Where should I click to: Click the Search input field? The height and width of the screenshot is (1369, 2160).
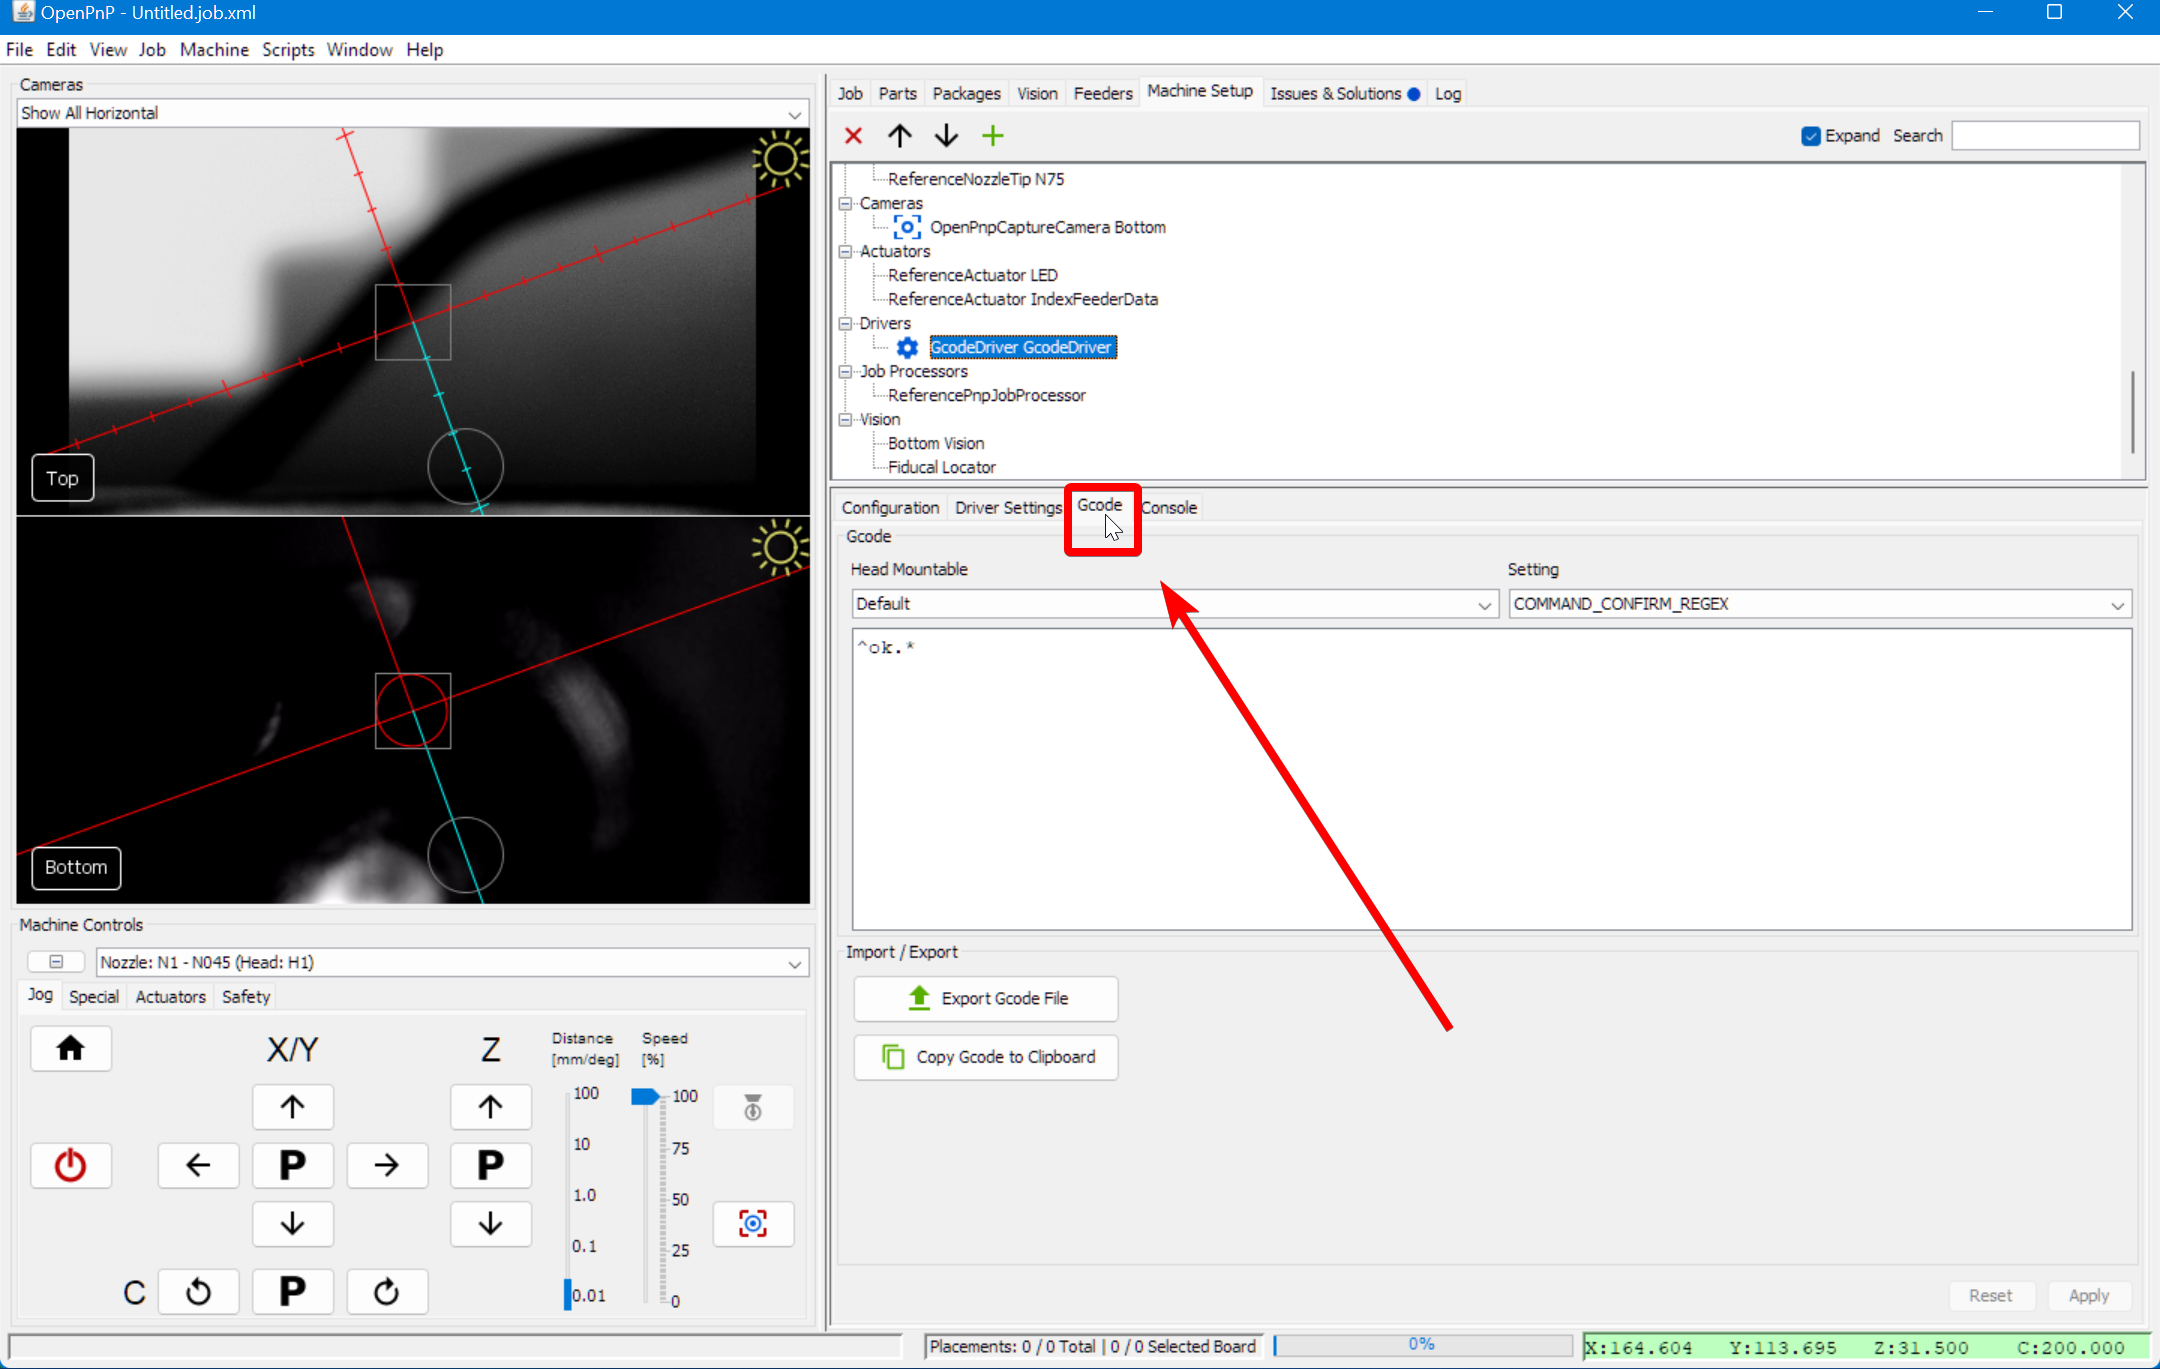point(2045,136)
